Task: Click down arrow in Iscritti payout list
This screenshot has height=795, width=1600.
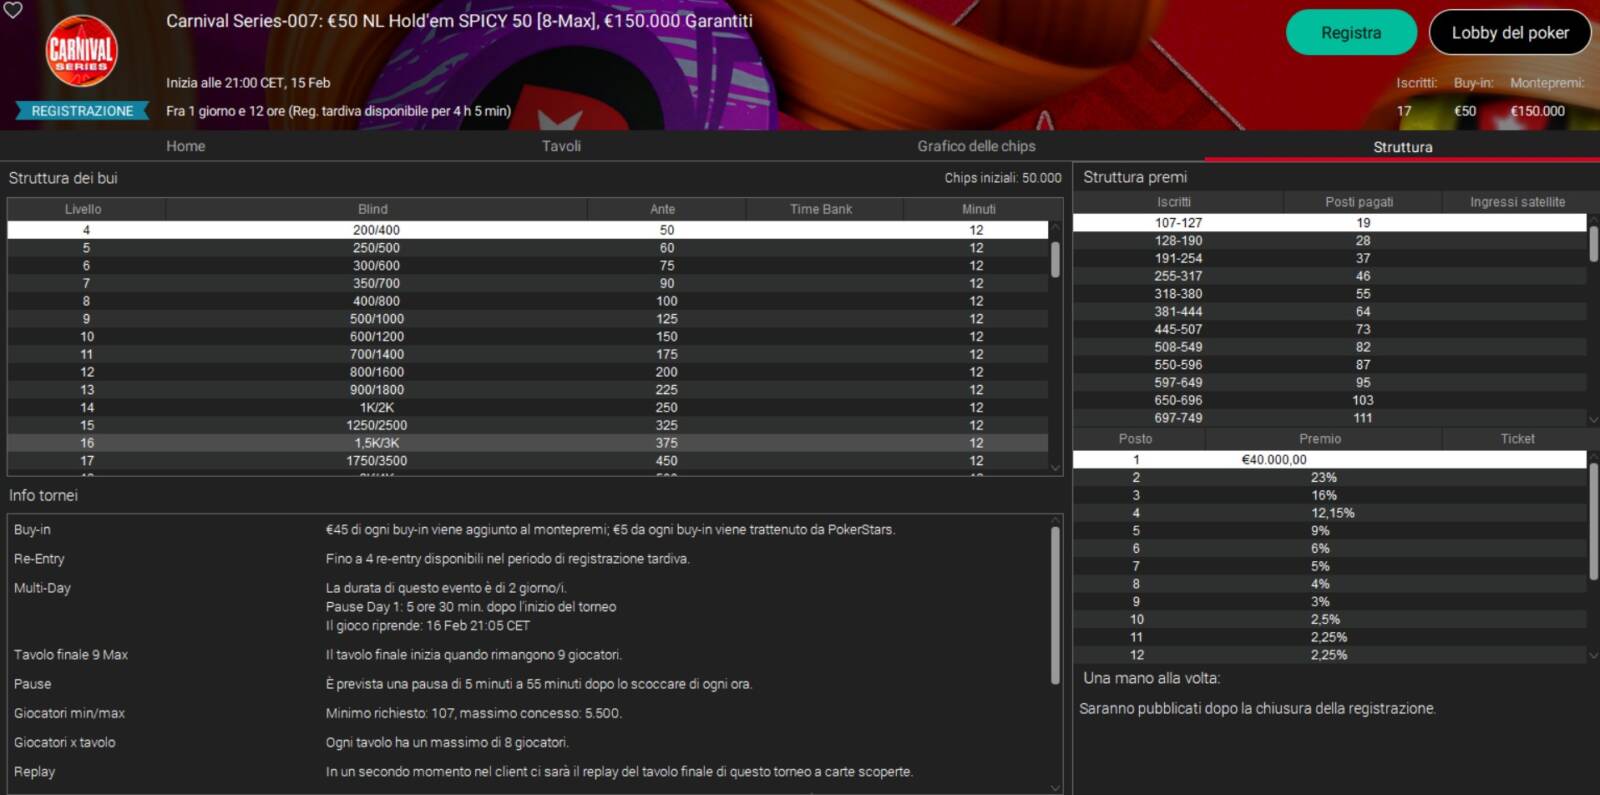Action: click(1593, 420)
